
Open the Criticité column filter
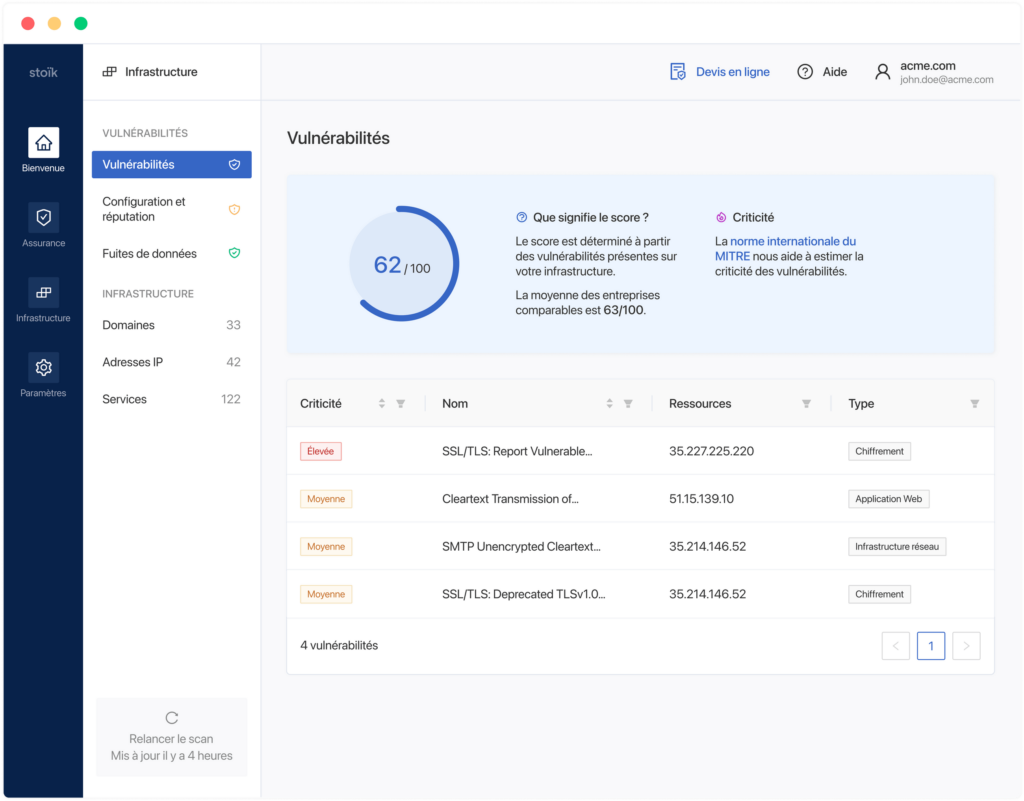point(401,404)
